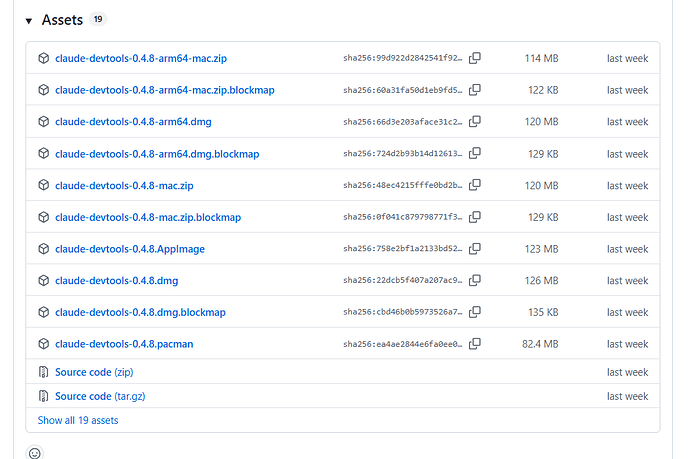Viewport: 690px width, 459px height.
Task: Click the 135 KB size value
Action: [x=543, y=312]
